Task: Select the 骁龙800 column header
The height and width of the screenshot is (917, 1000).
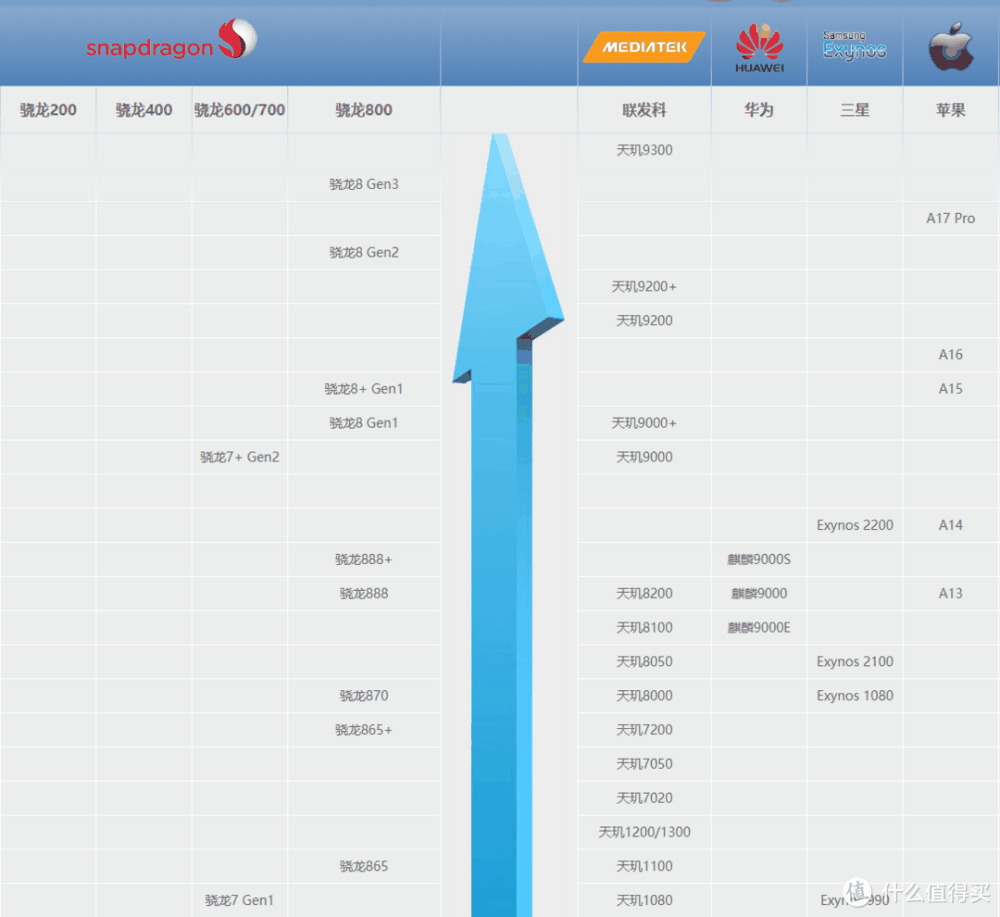Action: point(364,110)
